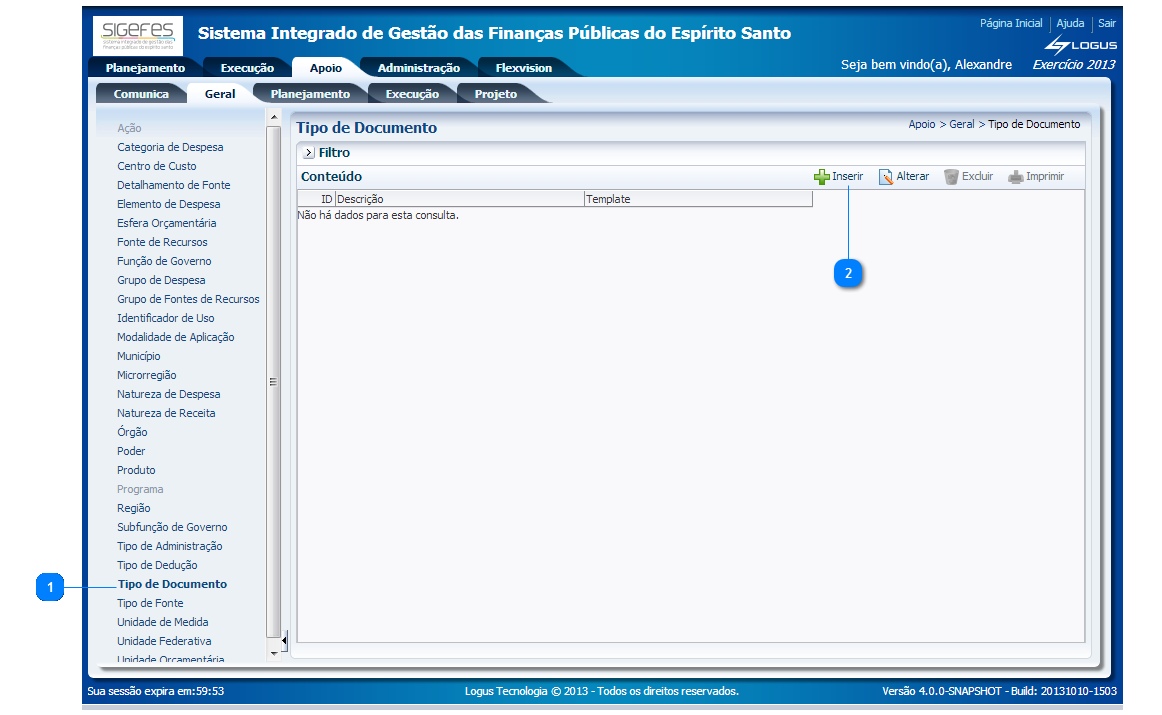Select Tipo de Fonte in sidebar
This screenshot has width=1162, height=715.
(x=150, y=603)
